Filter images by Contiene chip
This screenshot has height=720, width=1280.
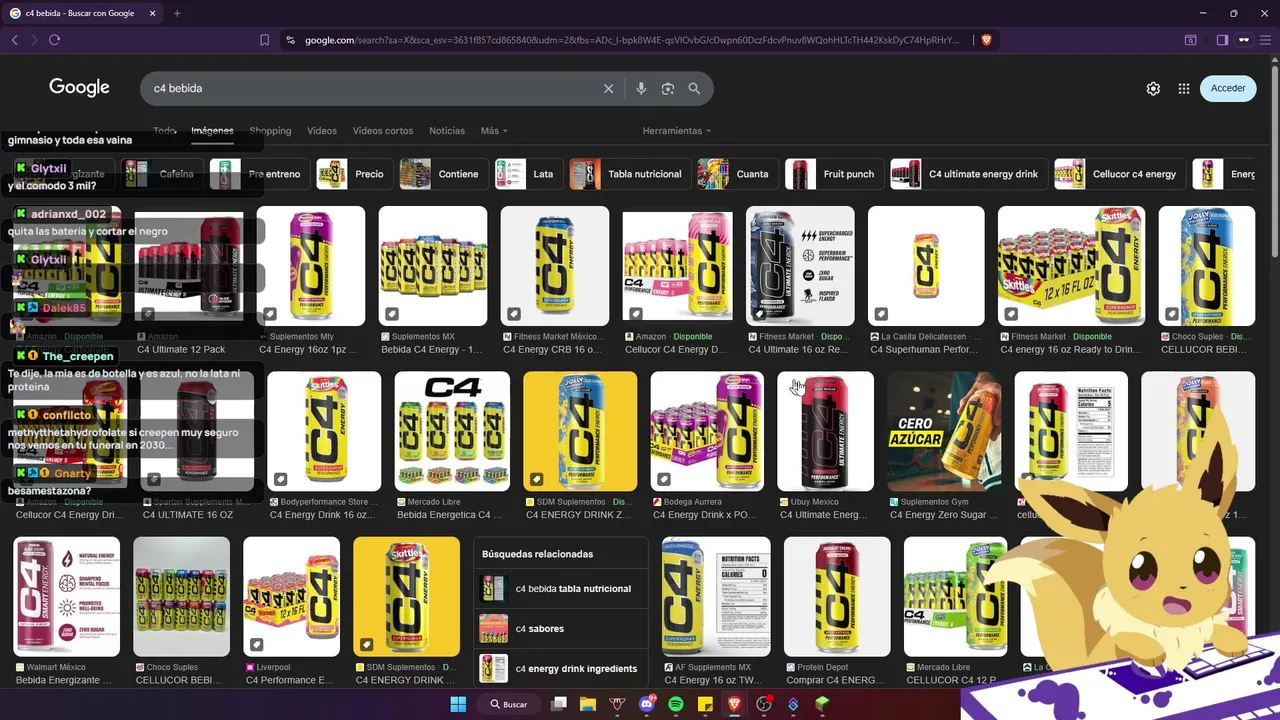(x=443, y=174)
